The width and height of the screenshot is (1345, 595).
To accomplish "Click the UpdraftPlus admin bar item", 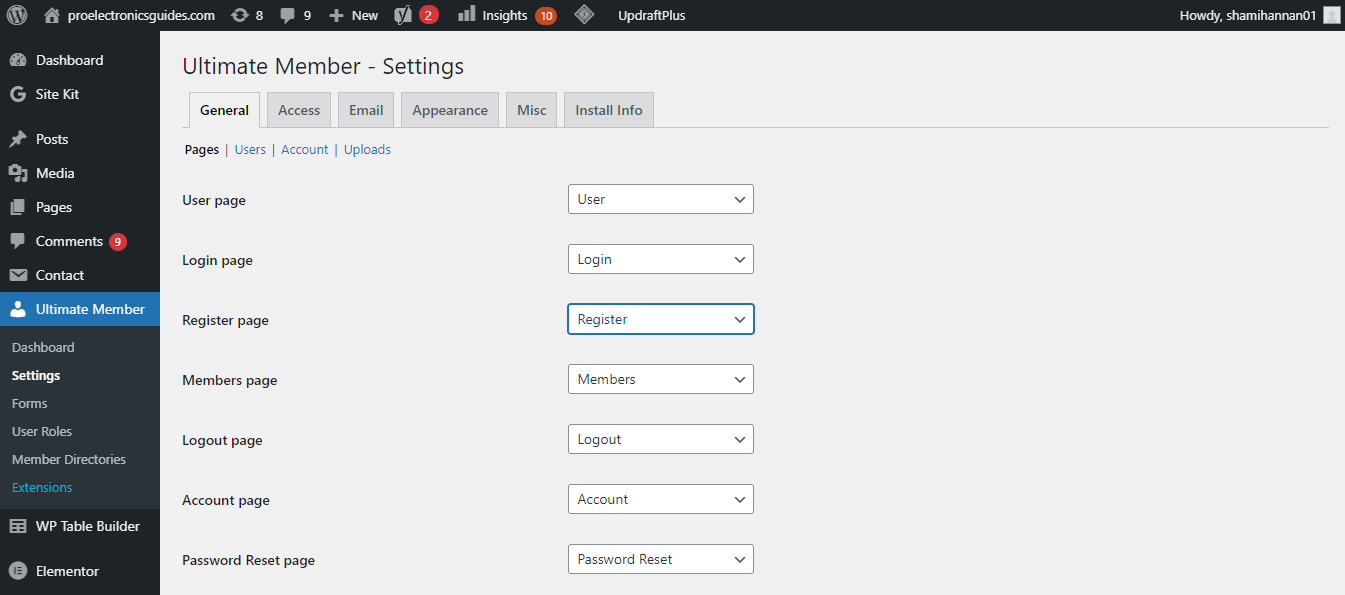I will click(x=652, y=15).
